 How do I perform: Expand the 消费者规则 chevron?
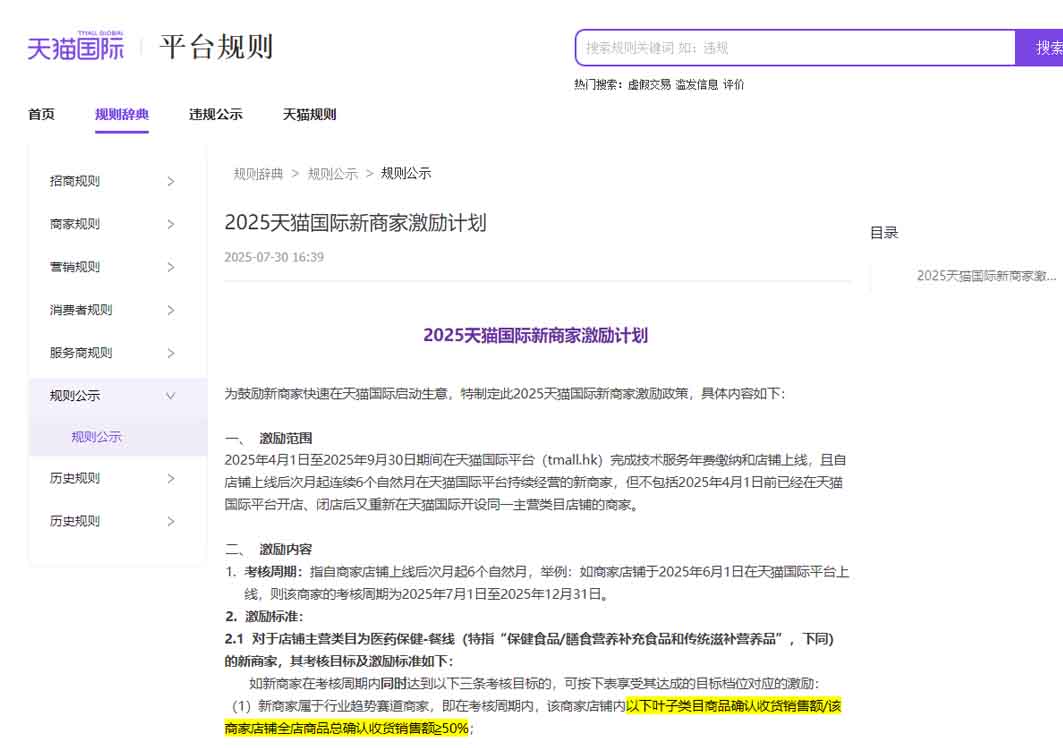[171, 311]
